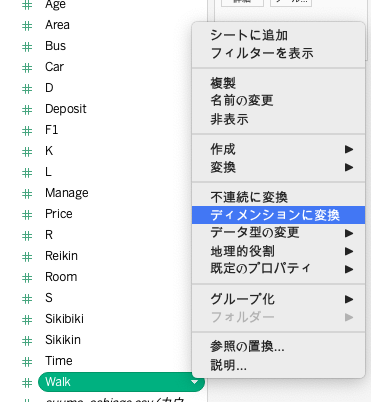Click number type icon beside Walk
371x402 pixels.
coord(27,383)
